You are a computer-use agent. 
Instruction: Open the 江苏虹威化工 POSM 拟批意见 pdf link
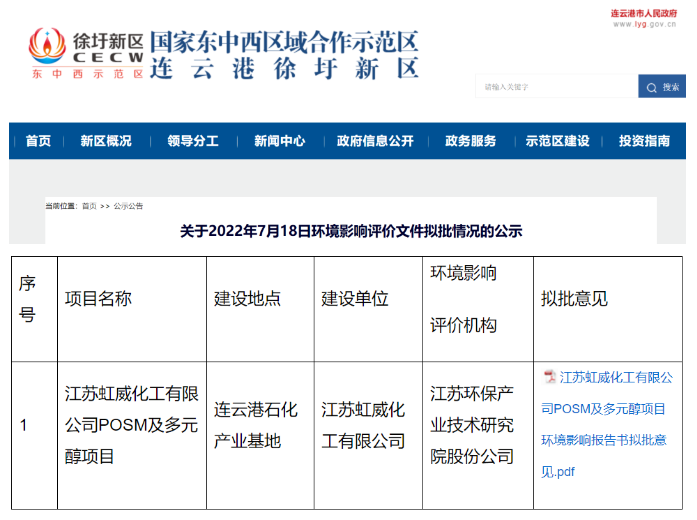point(607,424)
